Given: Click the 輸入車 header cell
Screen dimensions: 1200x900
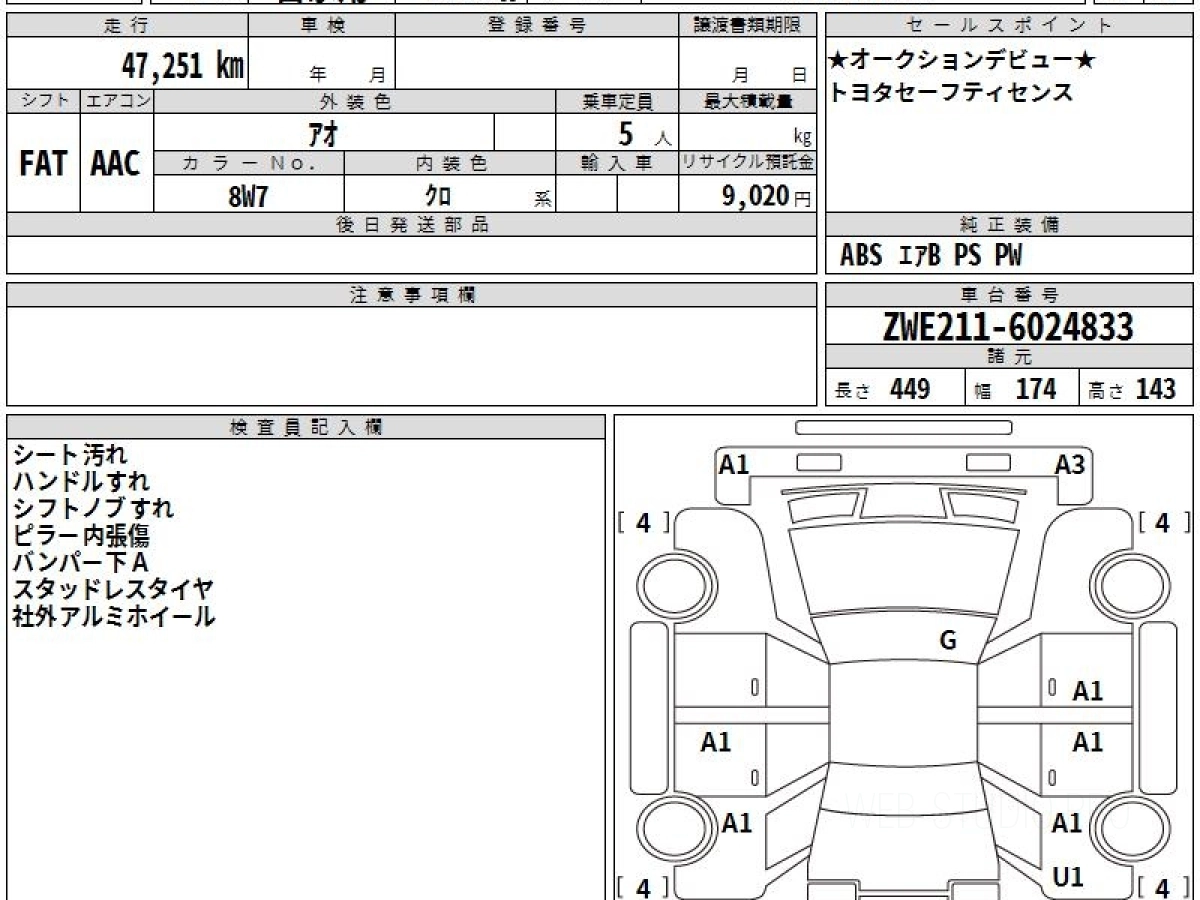Looking at the screenshot, I should click(x=617, y=163).
